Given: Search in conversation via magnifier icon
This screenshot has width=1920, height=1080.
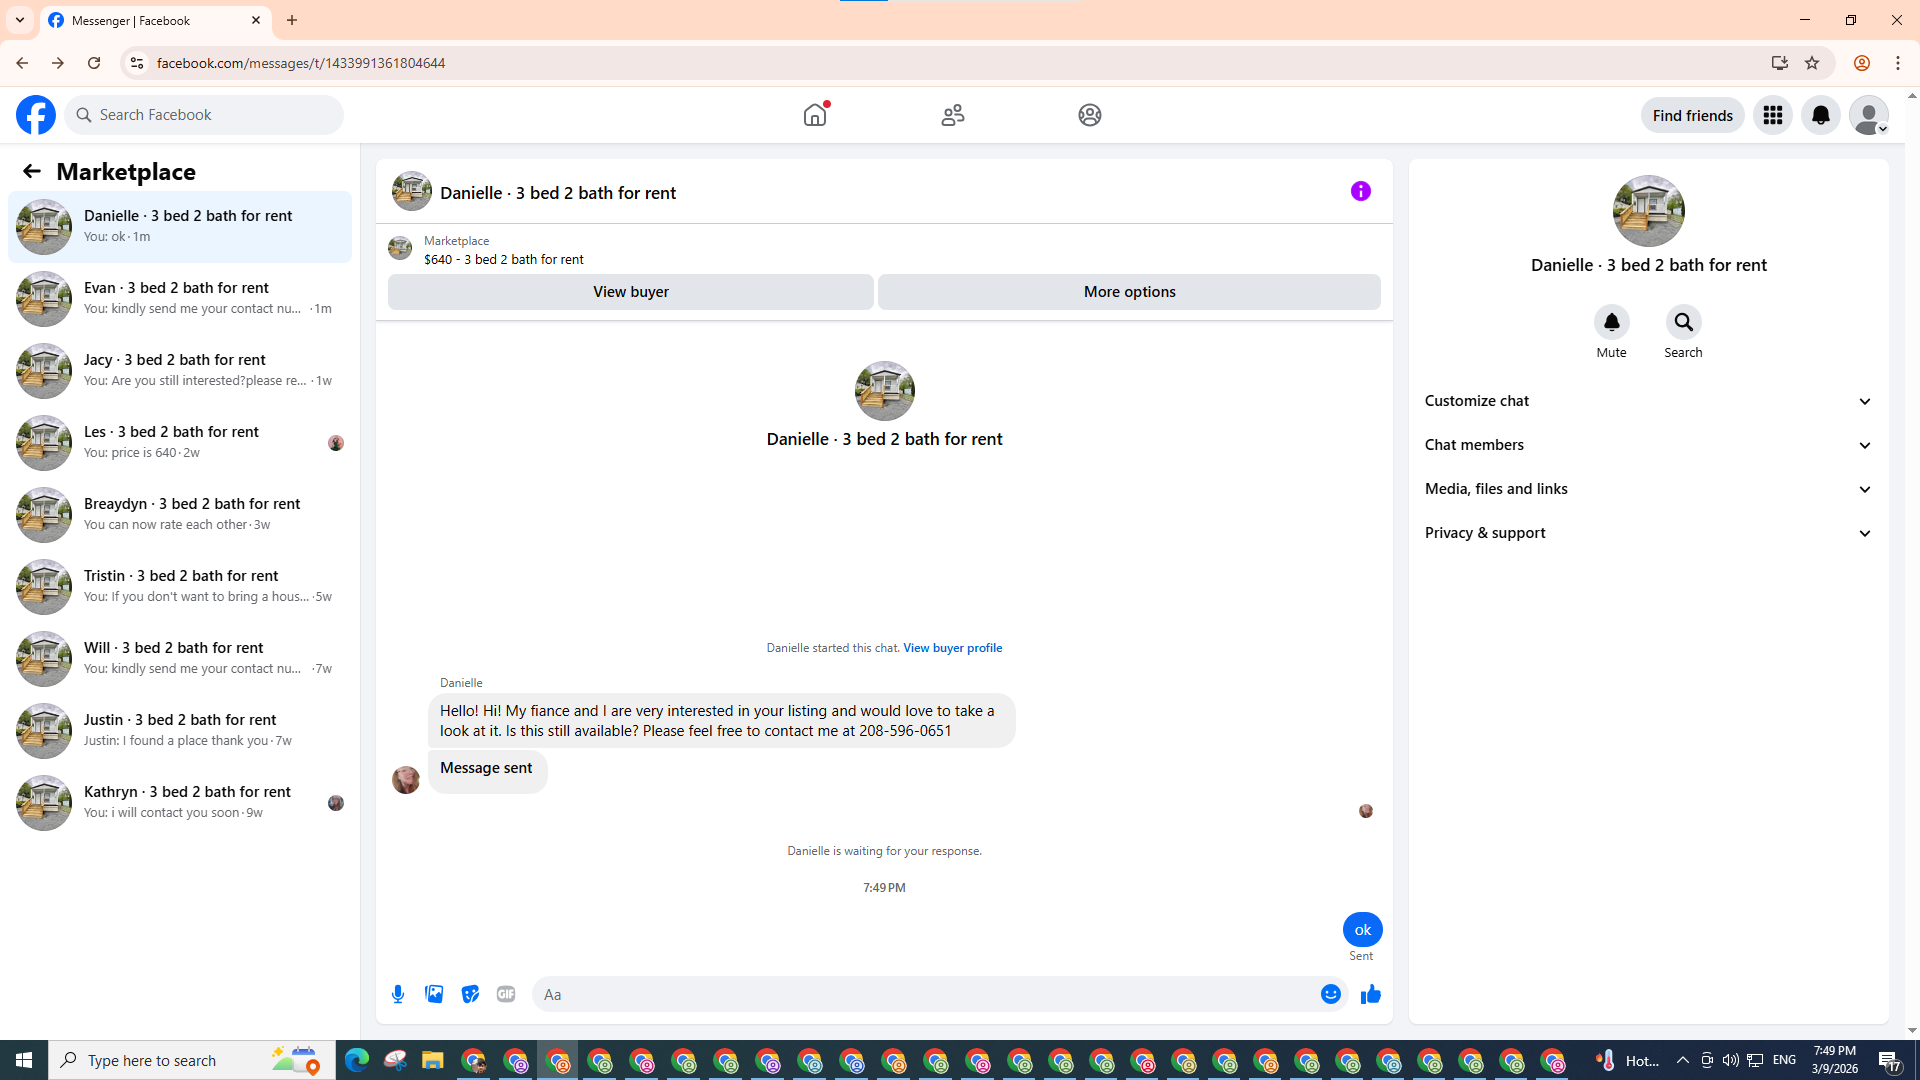Looking at the screenshot, I should point(1683,323).
